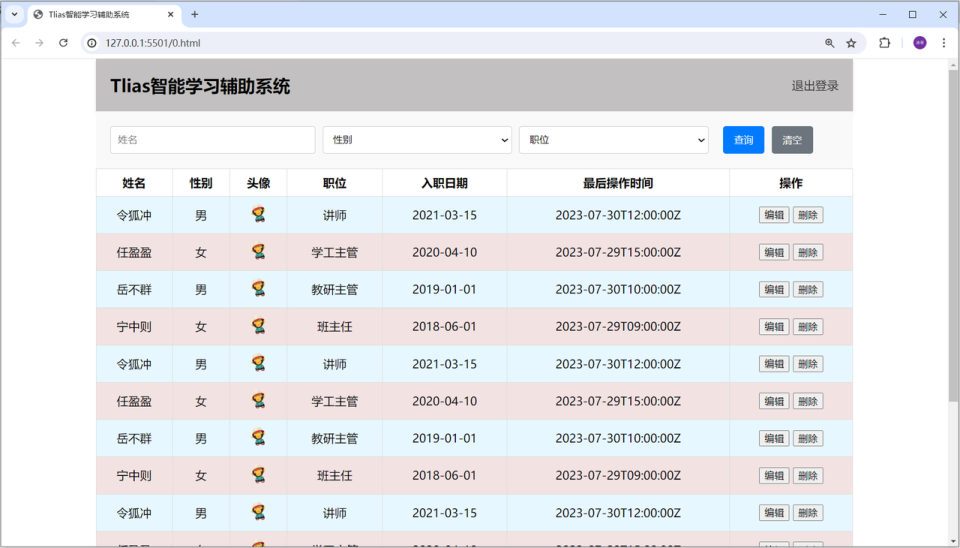Click 删除 in the second 岳不群 row
960x548 pixels.
point(808,438)
